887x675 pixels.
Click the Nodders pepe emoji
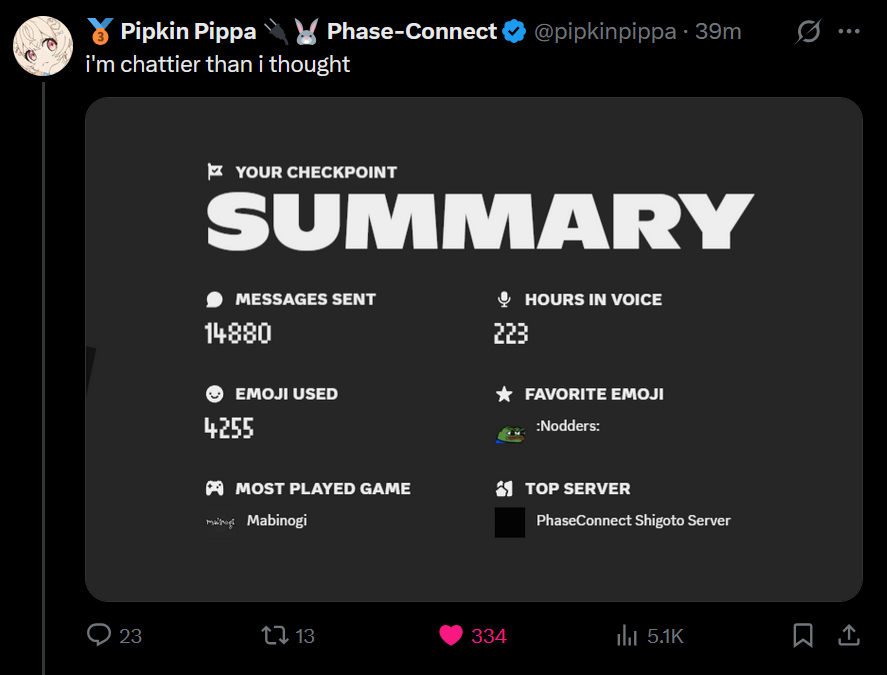511,432
